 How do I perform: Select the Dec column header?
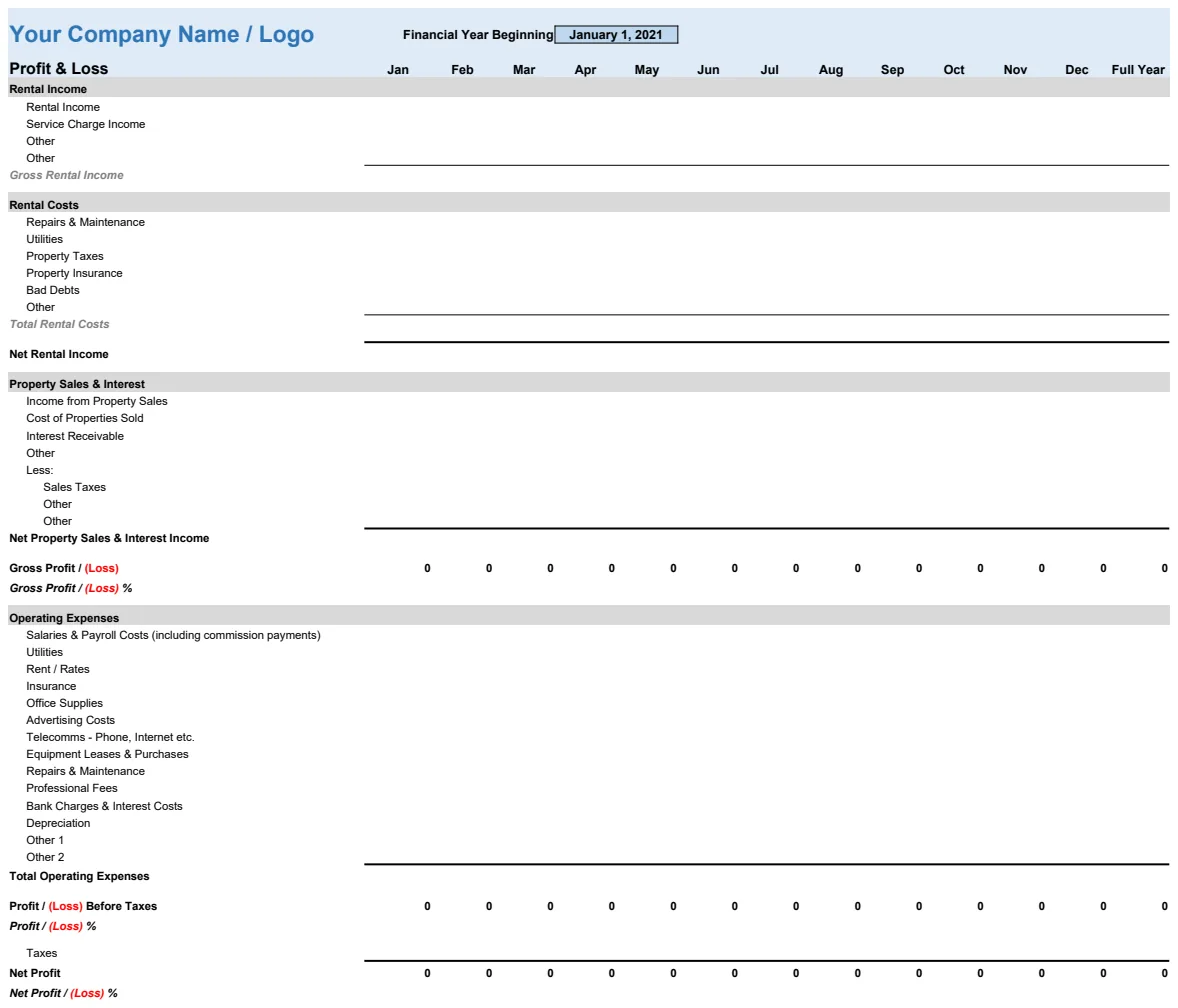click(1077, 70)
